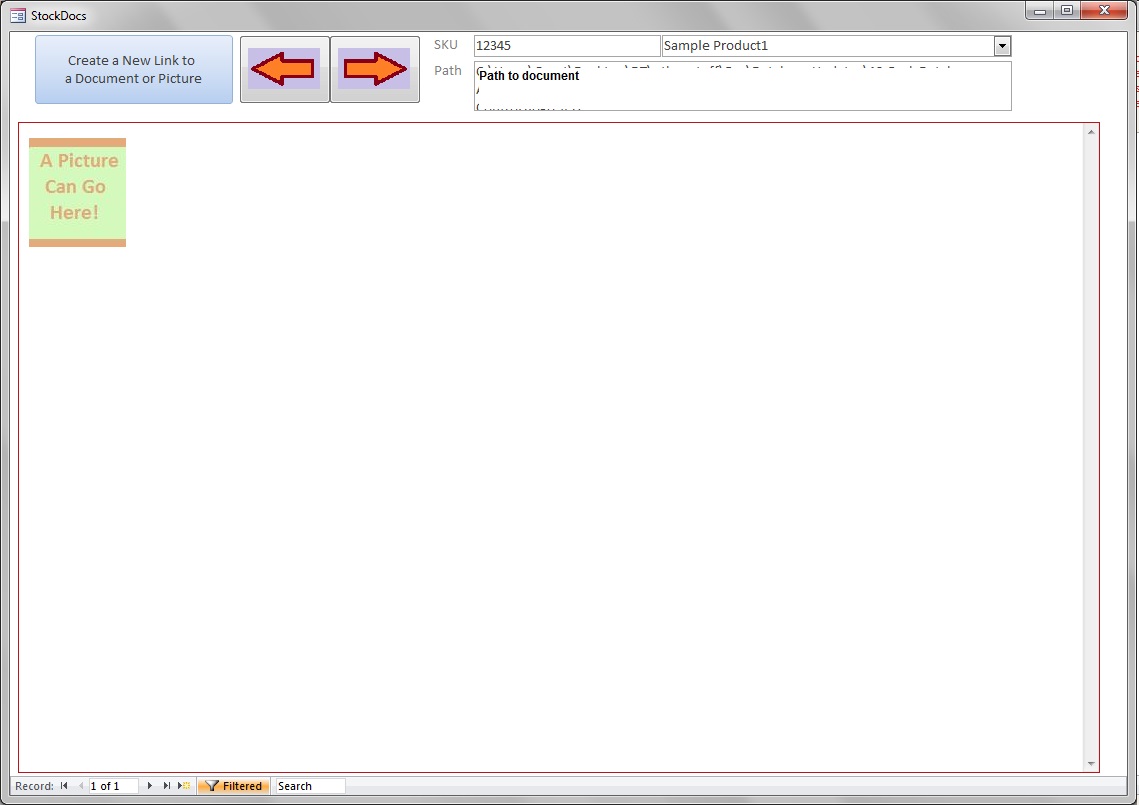Click the scroll up arrow of document pane
1139x805 pixels.
pos(1091,132)
